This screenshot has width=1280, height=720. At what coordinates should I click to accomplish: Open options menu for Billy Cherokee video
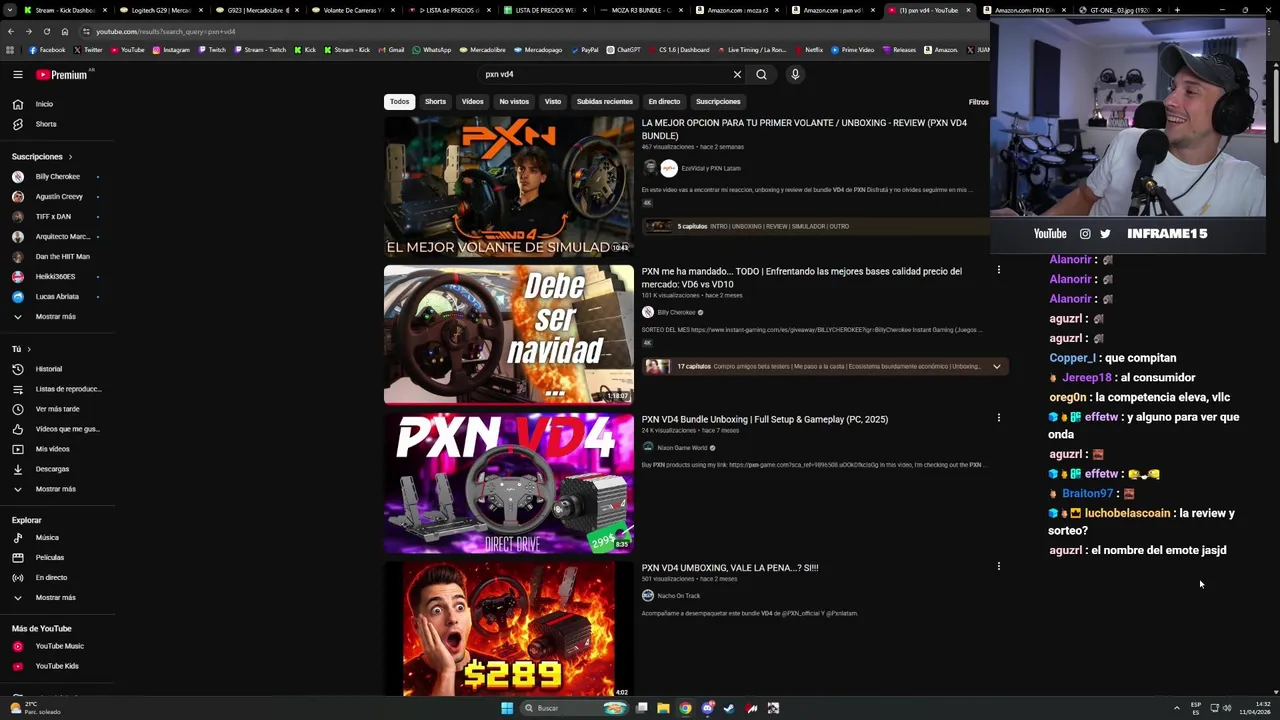point(998,270)
